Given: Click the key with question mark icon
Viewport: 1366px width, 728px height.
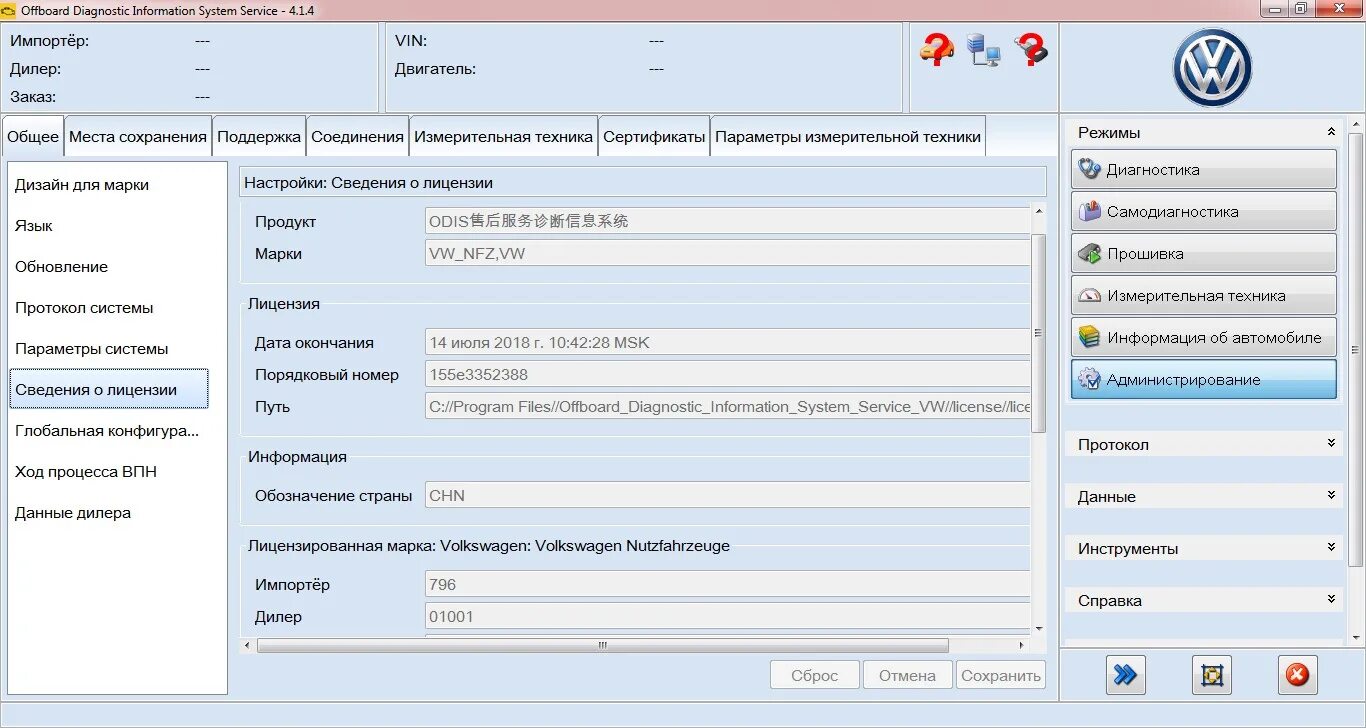Looking at the screenshot, I should coord(1032,48).
